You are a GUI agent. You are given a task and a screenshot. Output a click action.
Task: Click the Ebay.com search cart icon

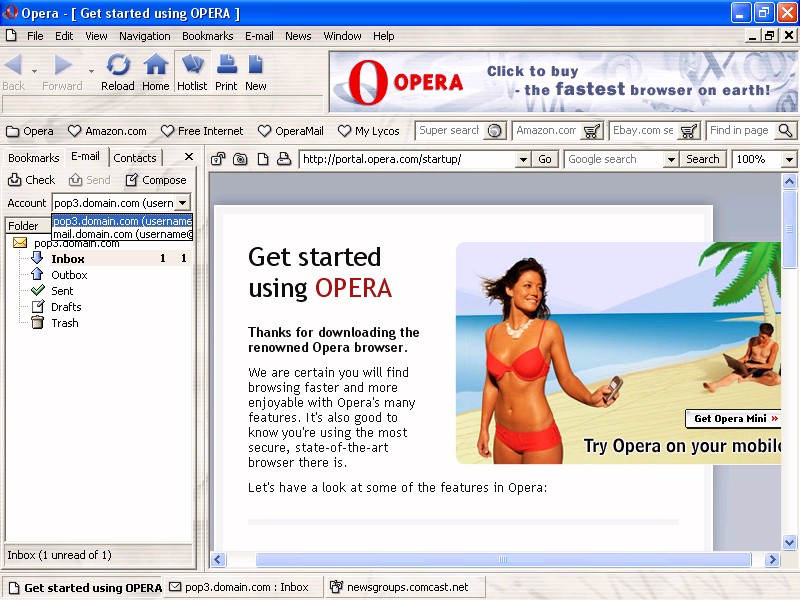tap(689, 131)
